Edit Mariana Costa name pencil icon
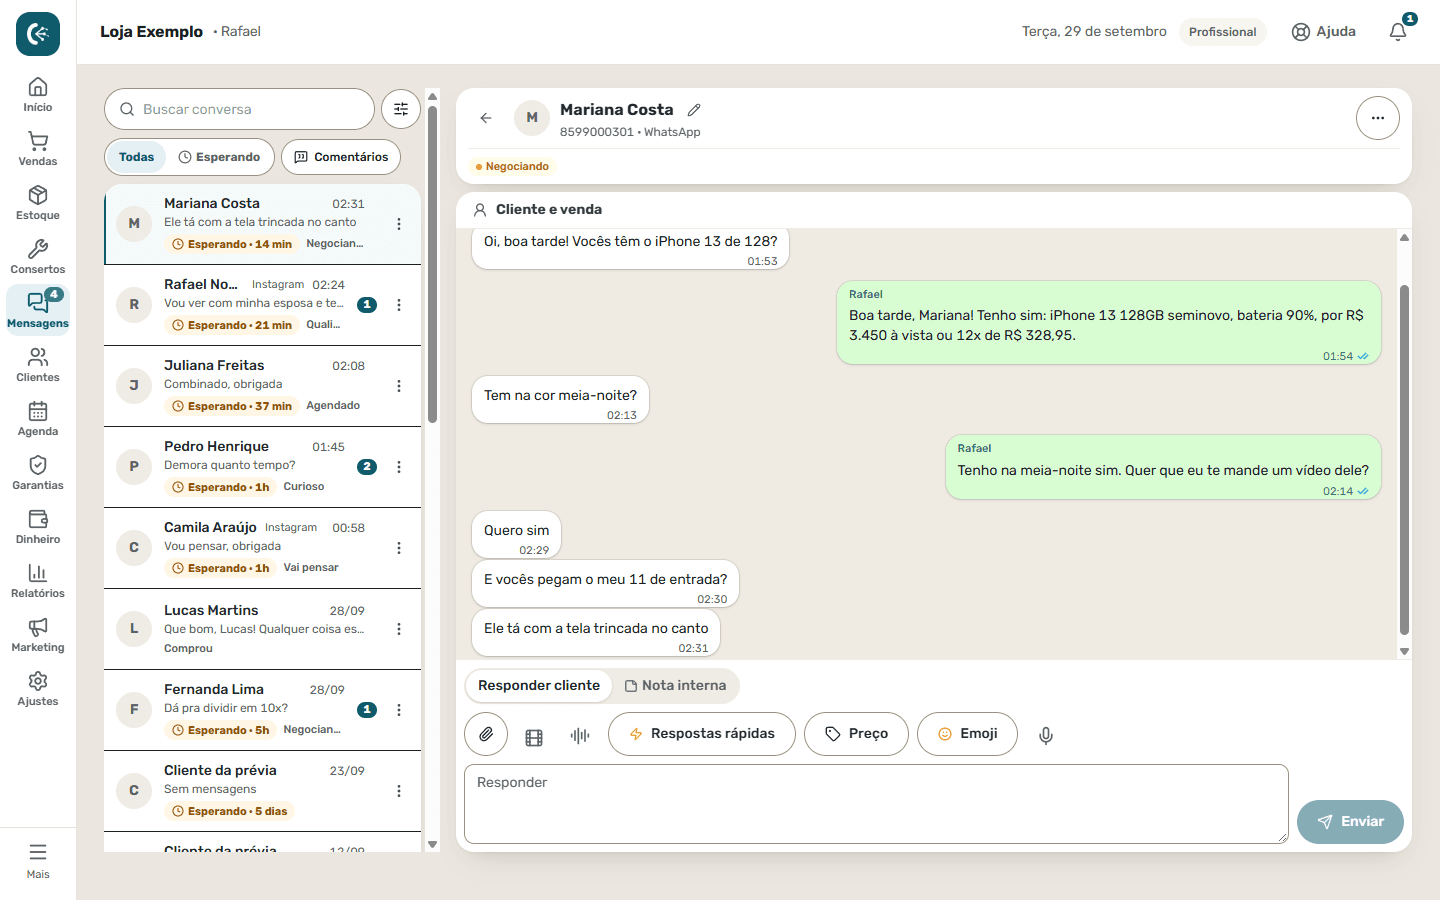Image resolution: width=1440 pixels, height=900 pixels. 694,110
